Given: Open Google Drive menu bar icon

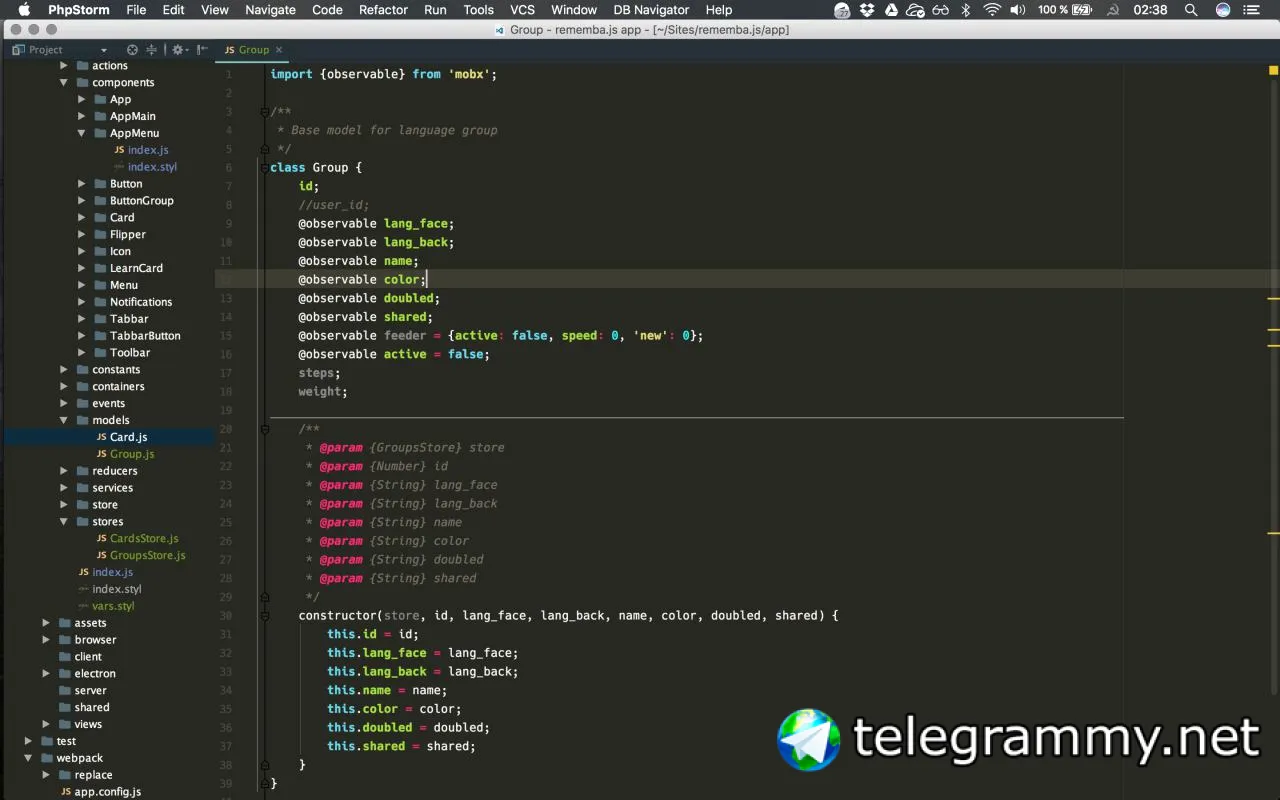Looking at the screenshot, I should pos(891,10).
